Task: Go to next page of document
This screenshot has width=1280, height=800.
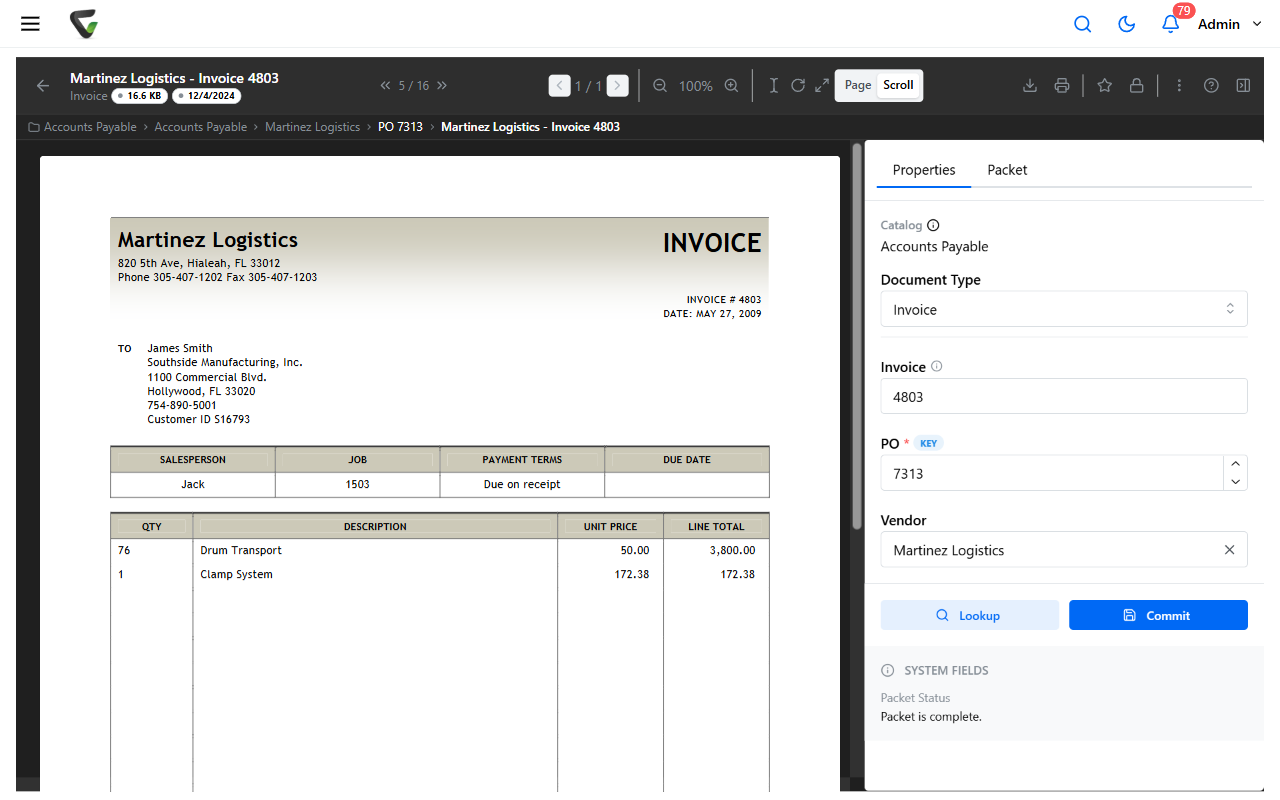Action: click(x=618, y=86)
